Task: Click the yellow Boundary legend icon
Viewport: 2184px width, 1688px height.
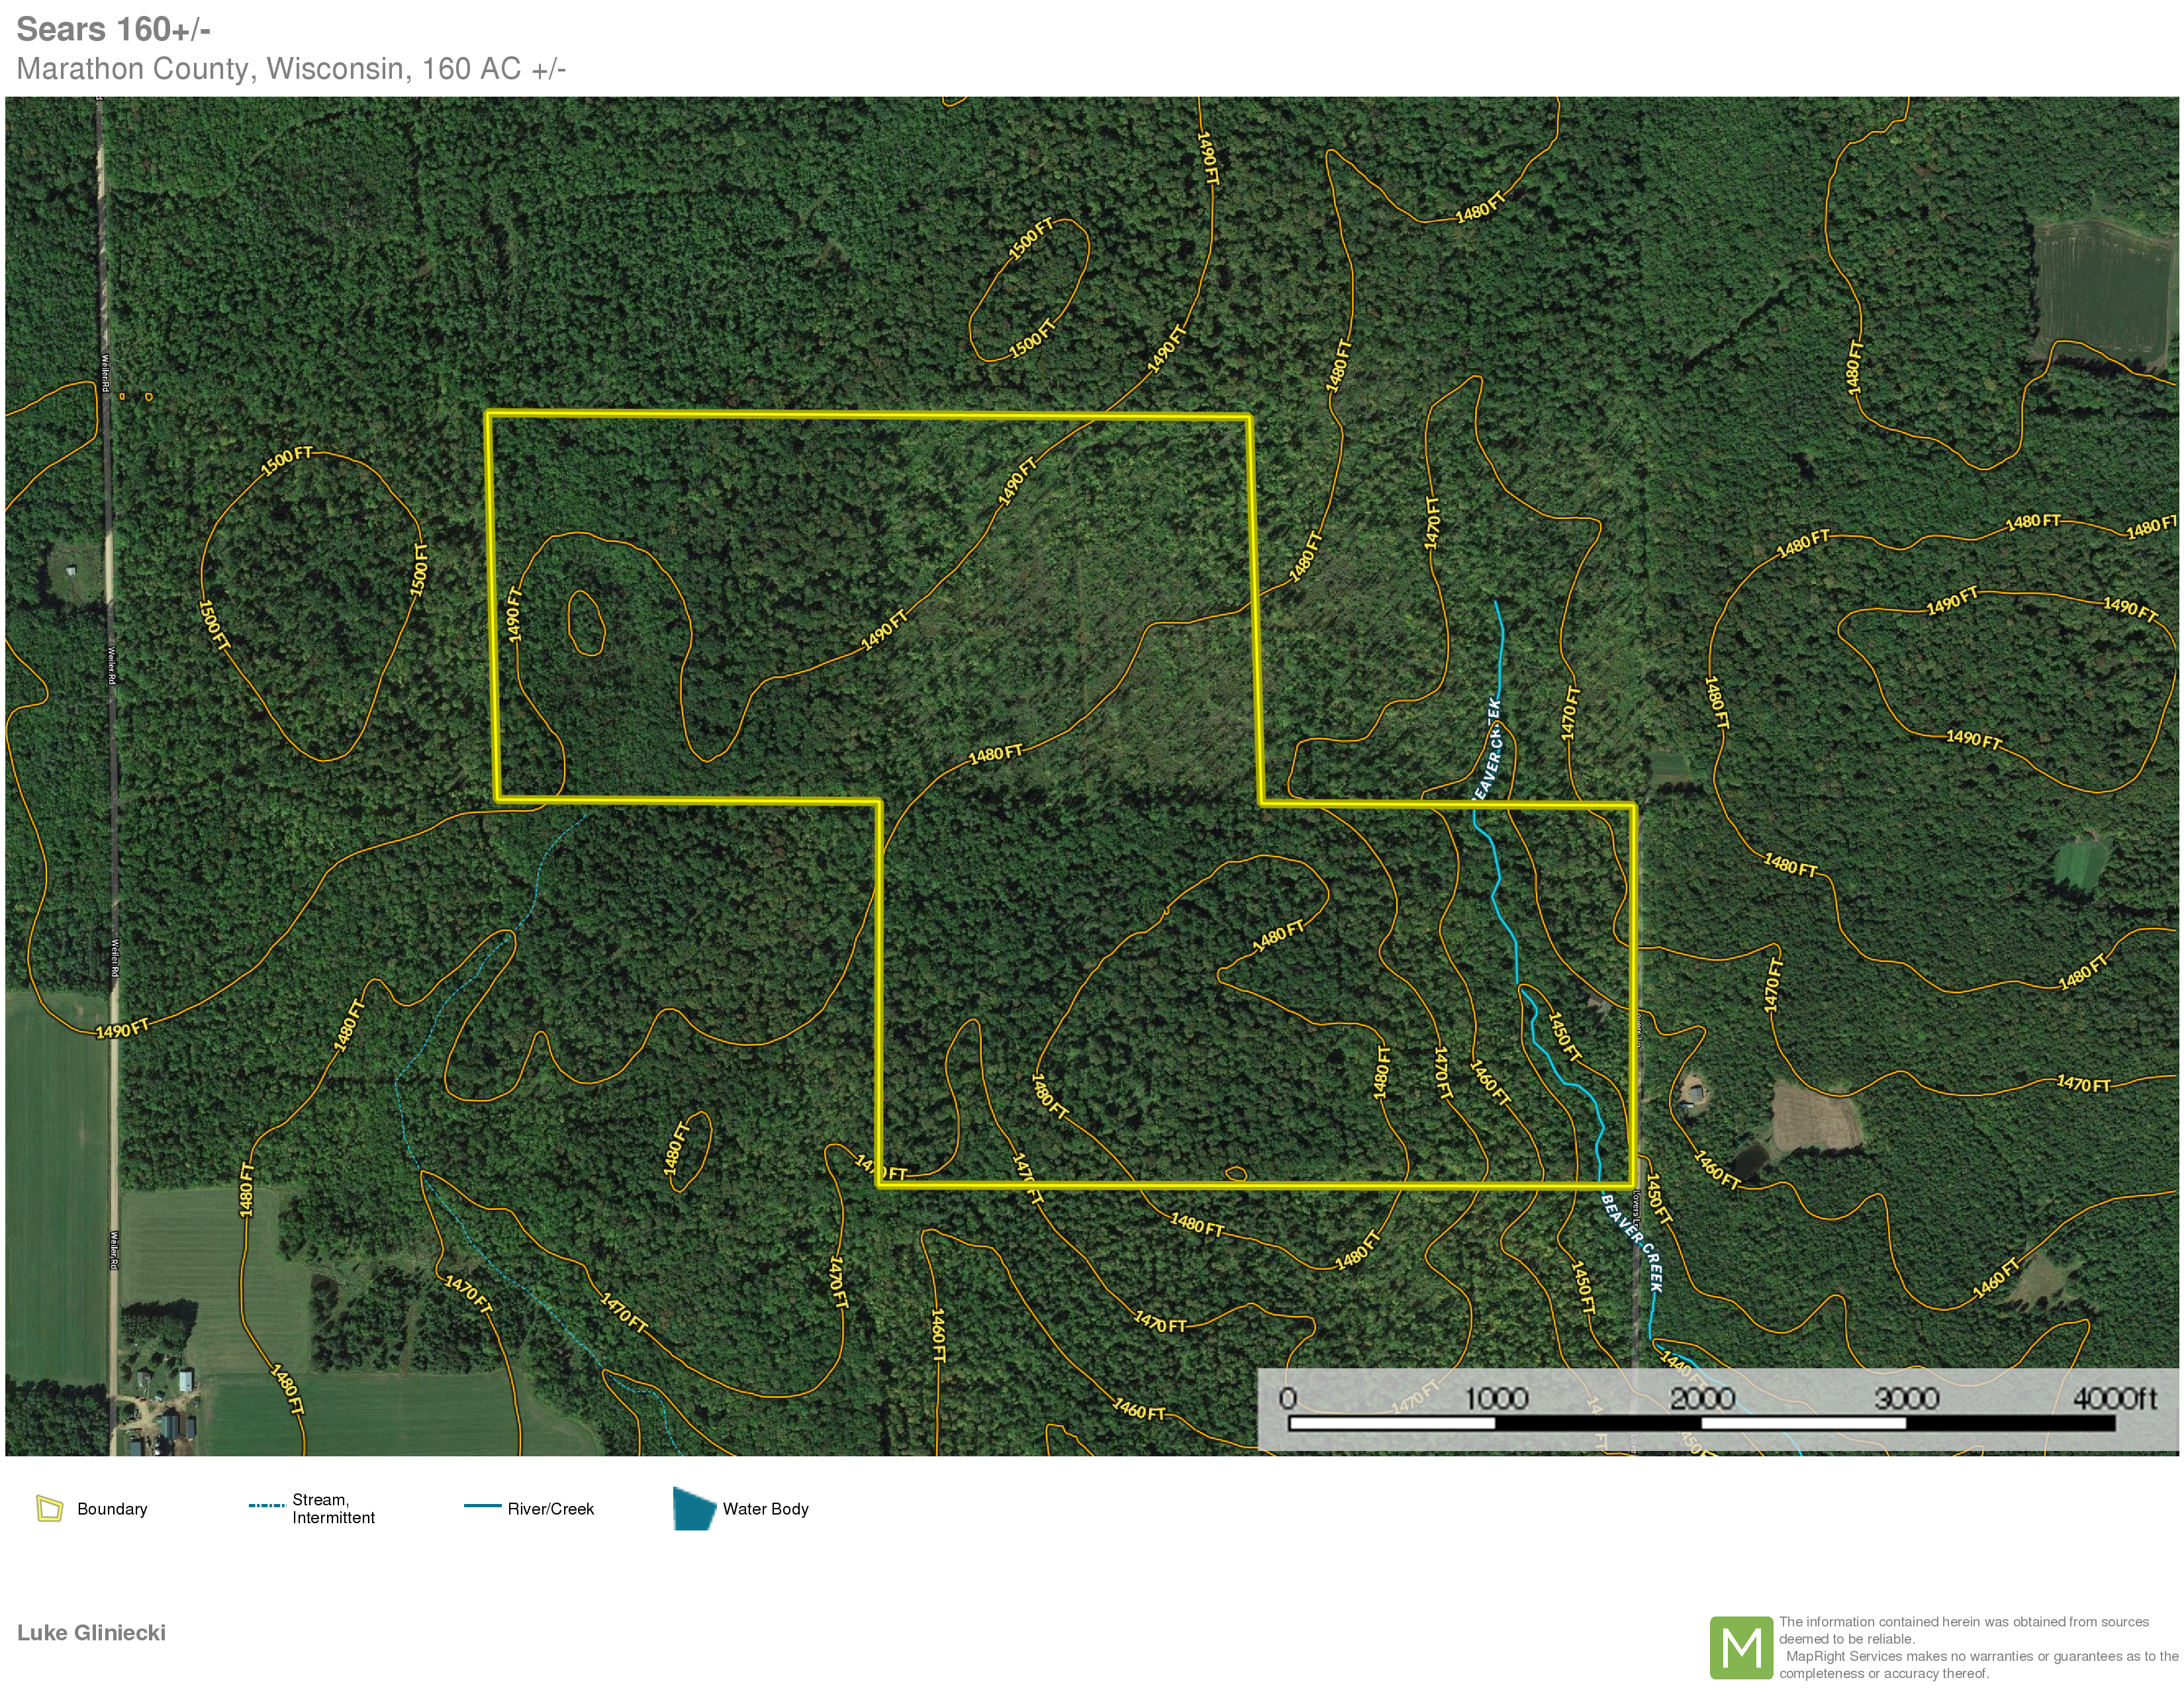Action: coord(49,1508)
